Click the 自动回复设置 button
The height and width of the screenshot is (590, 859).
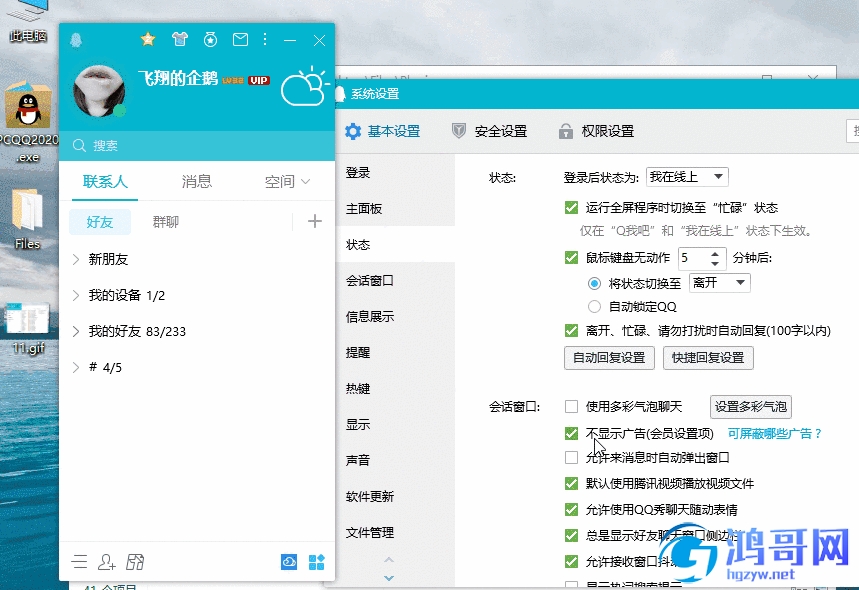click(609, 358)
